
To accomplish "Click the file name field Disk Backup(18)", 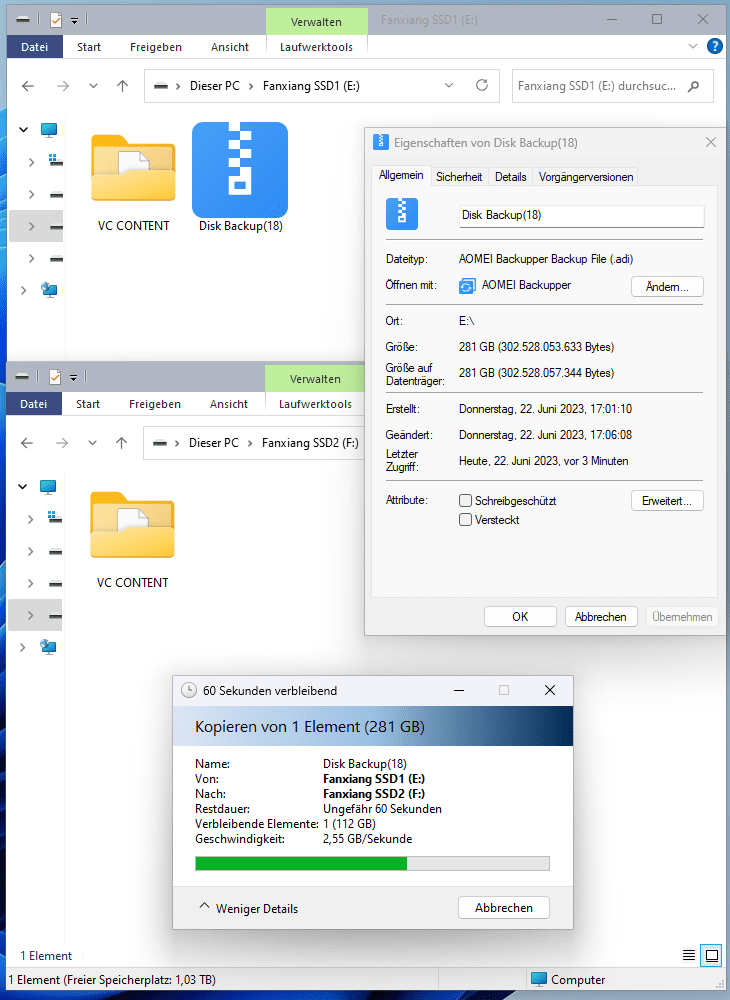I will (581, 216).
